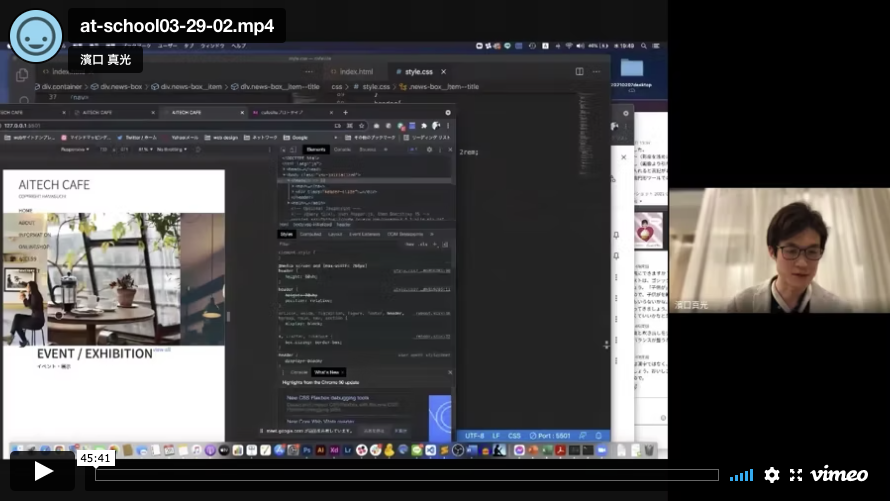
Task: Select the DevTools Elements tab
Action: (315, 149)
